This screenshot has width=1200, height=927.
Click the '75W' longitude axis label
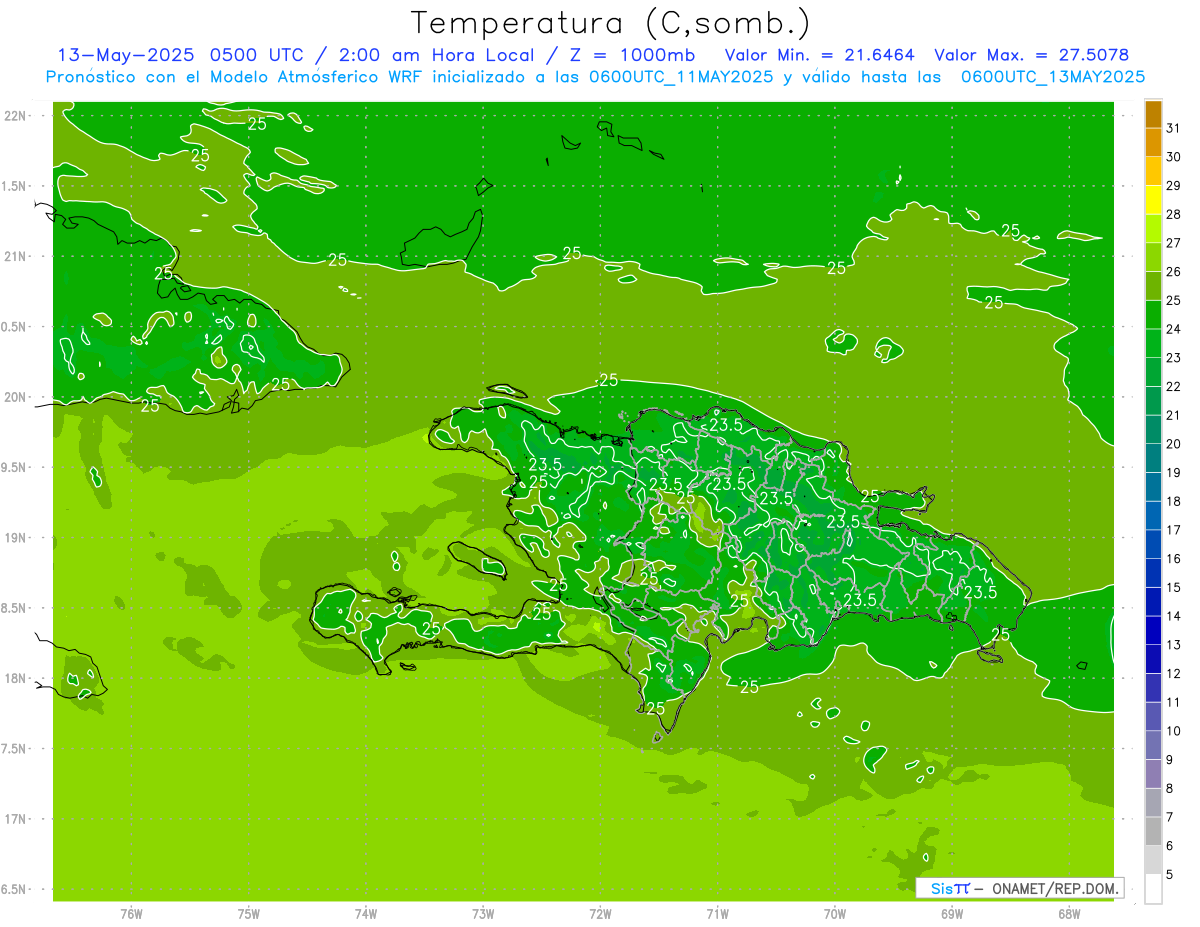249,914
